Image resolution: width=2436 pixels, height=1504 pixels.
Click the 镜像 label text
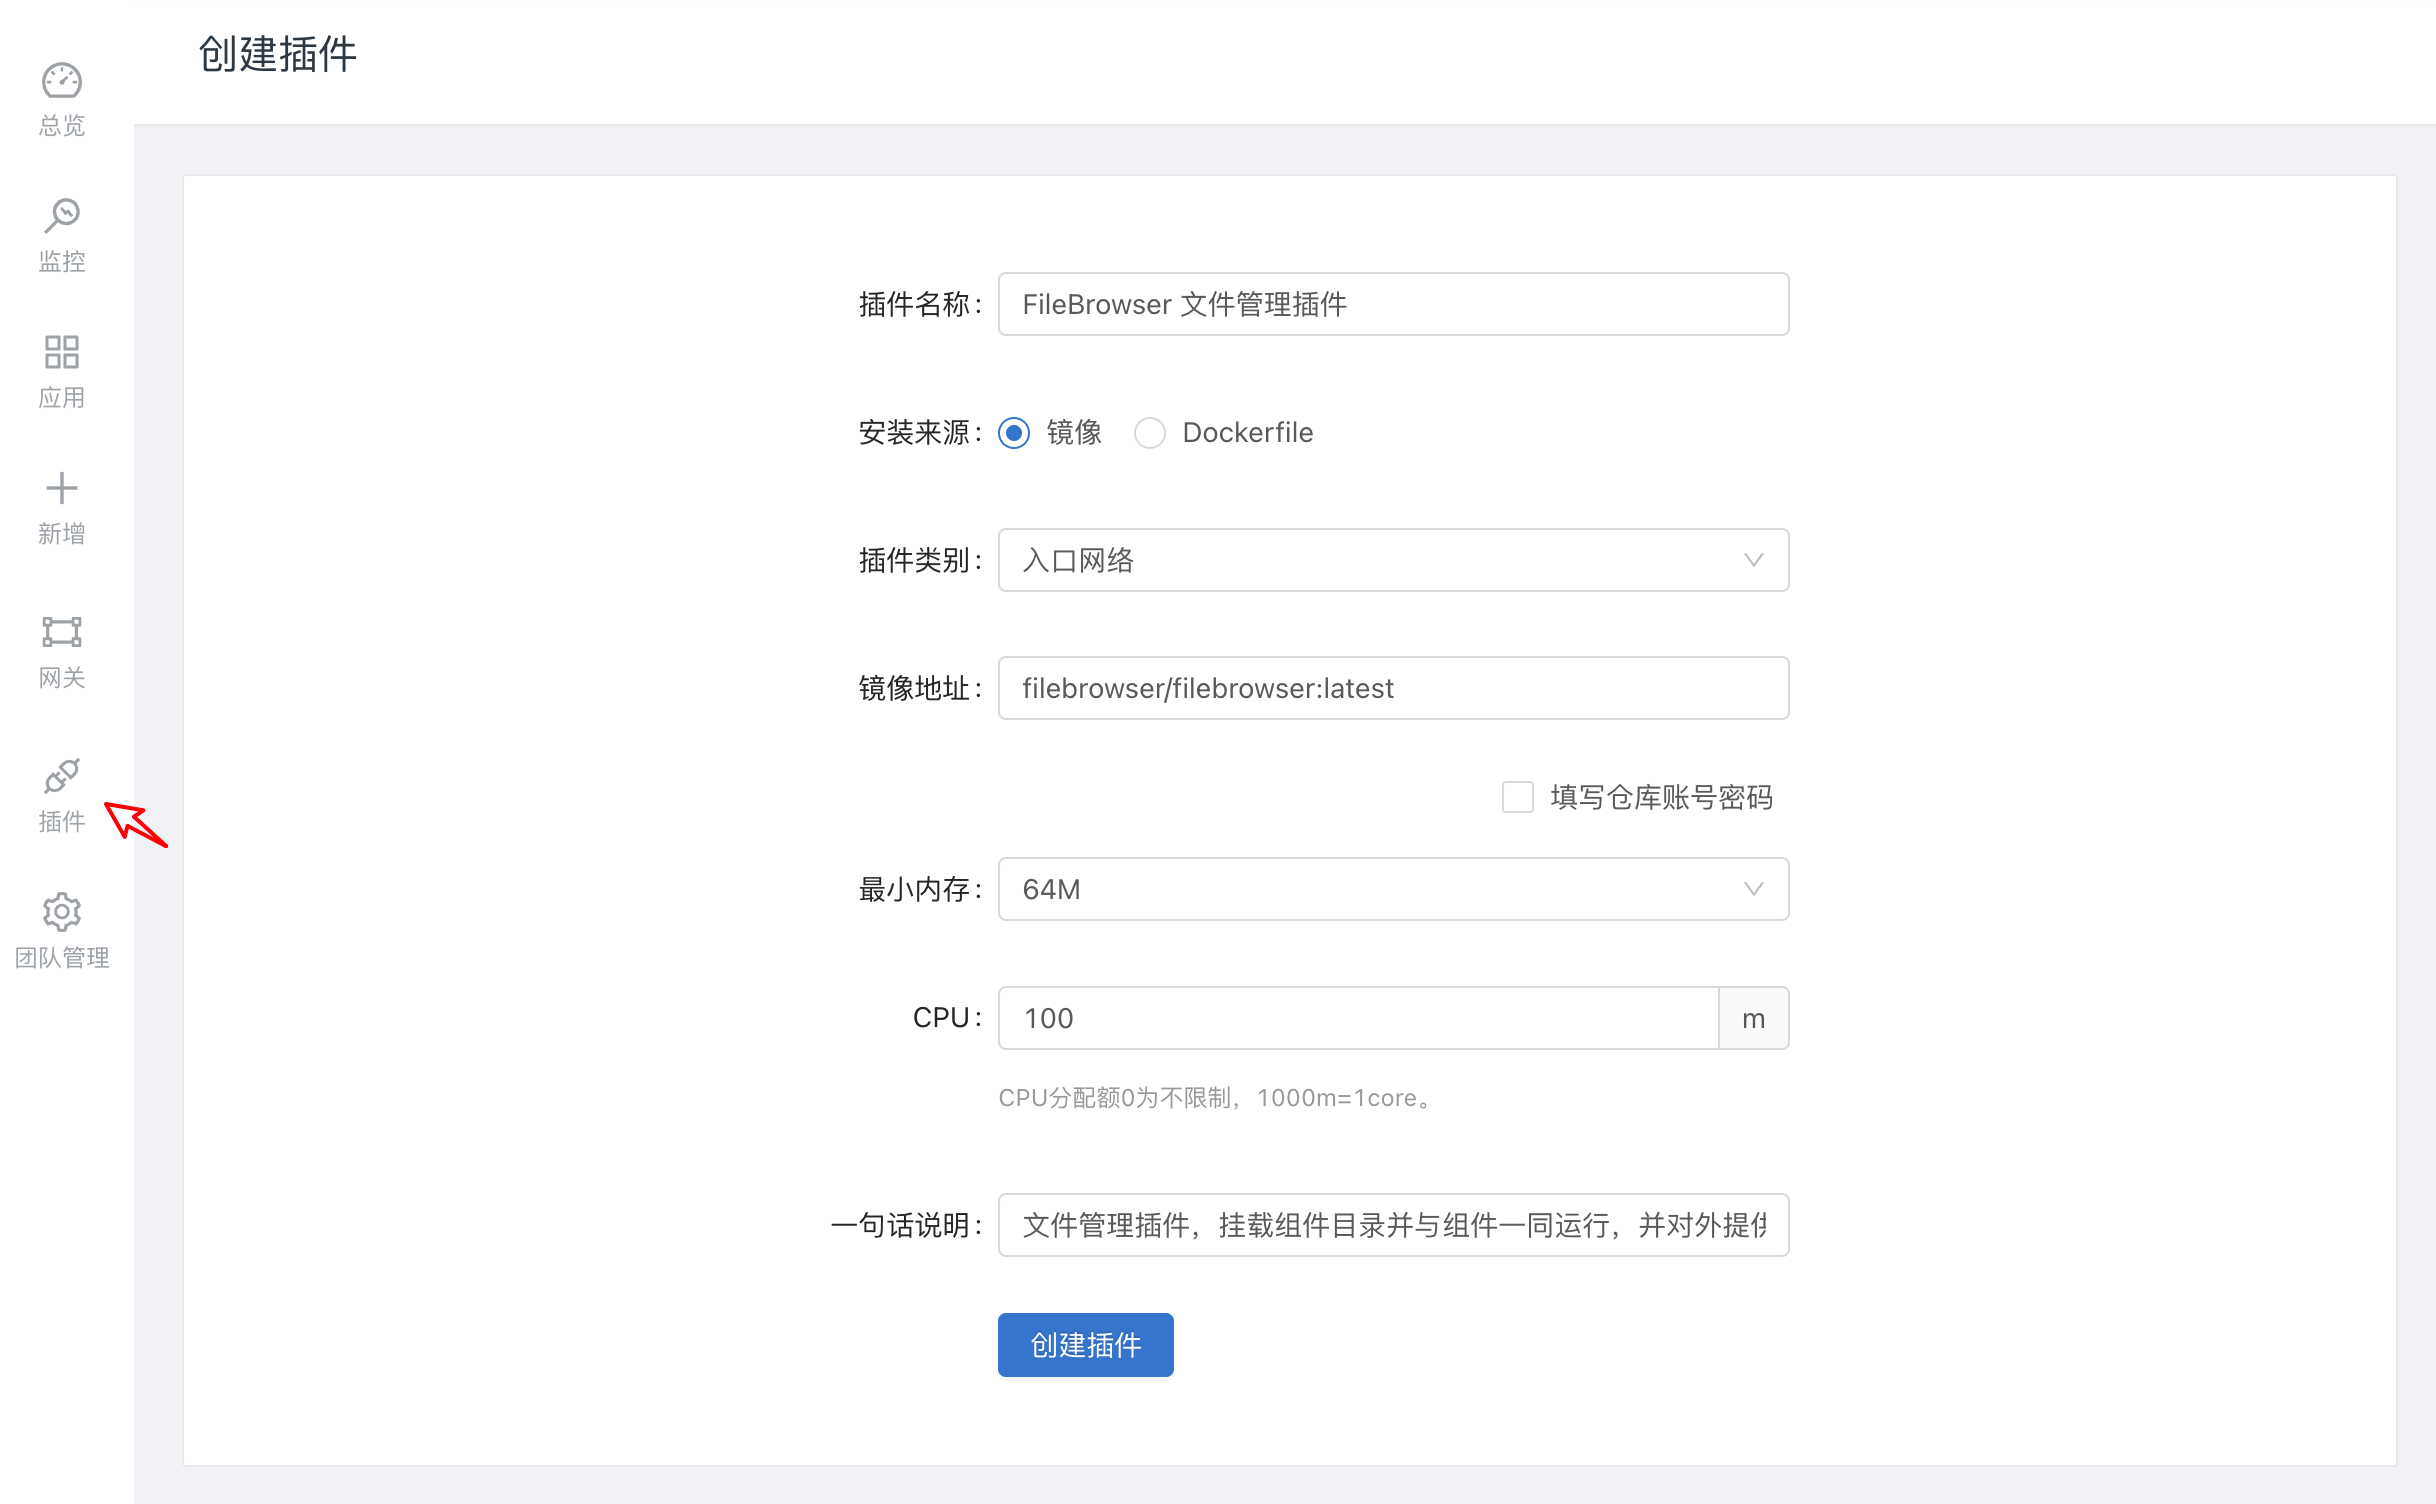coord(1074,433)
